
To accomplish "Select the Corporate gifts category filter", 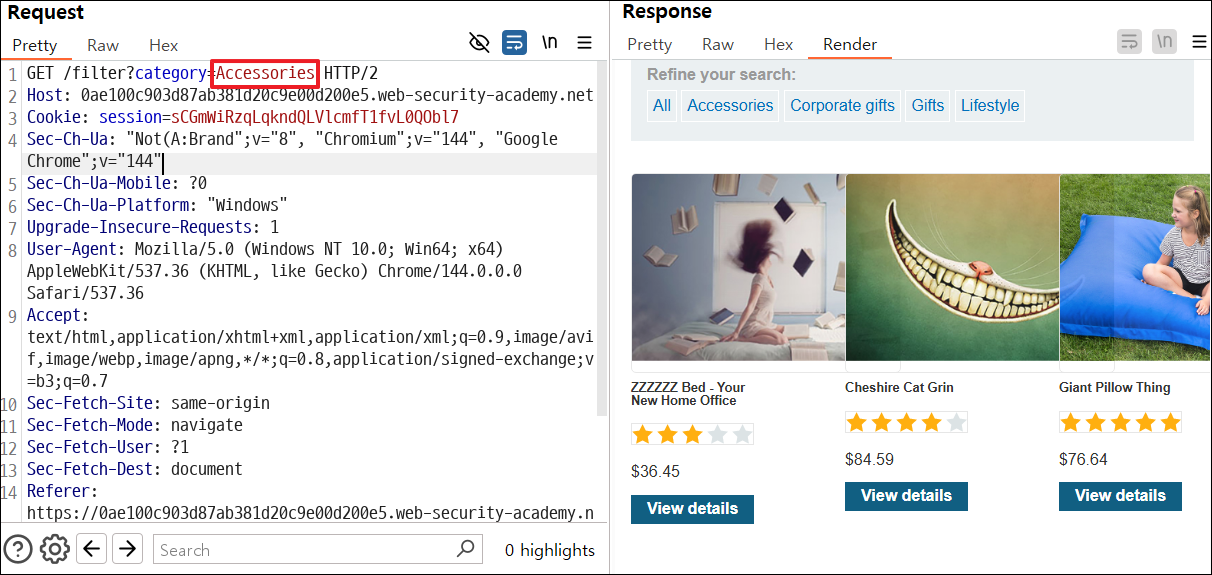I will (843, 105).
